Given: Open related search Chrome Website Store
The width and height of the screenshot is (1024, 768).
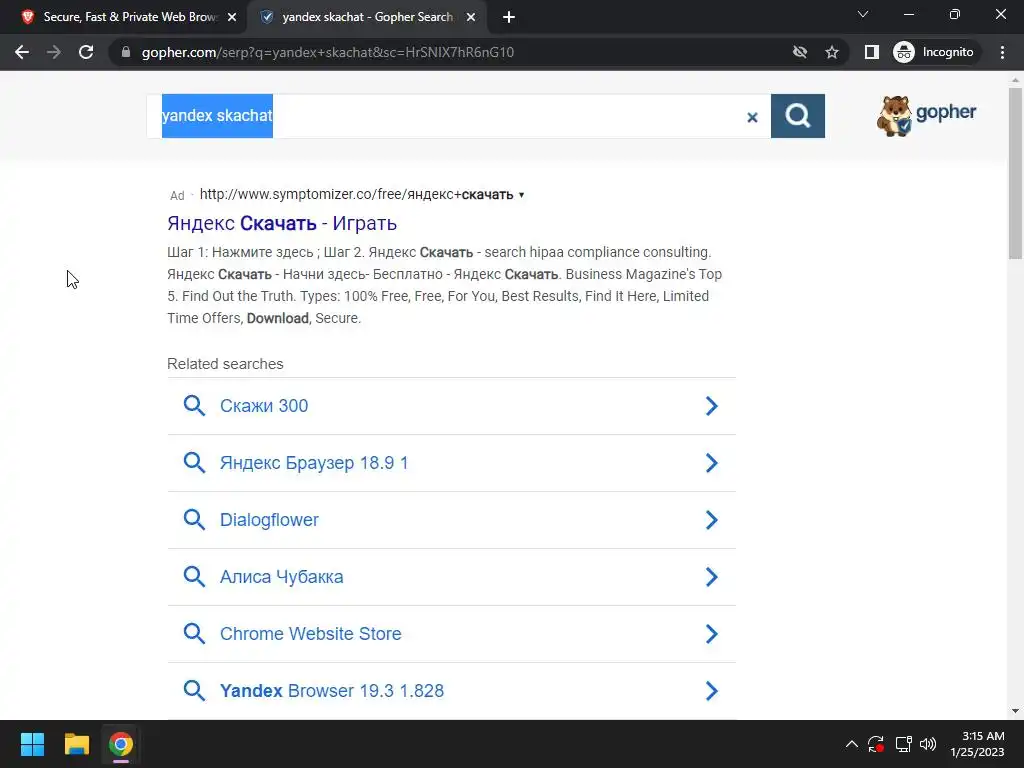Looking at the screenshot, I should click(451, 633).
